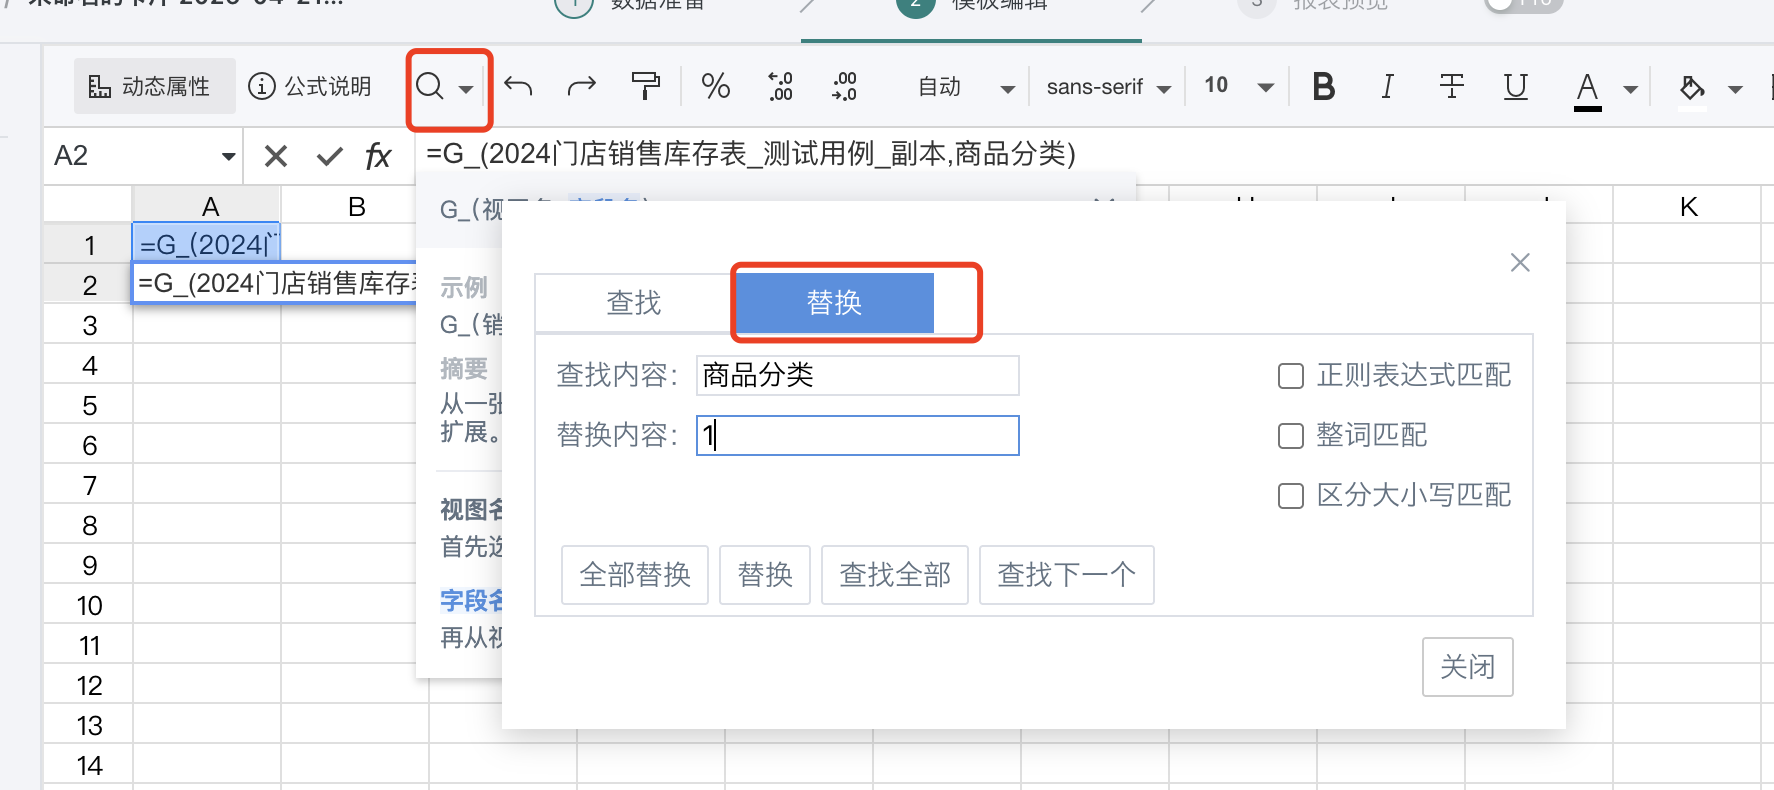Click the 动态属性 button
This screenshot has width=1774, height=790.
click(x=154, y=86)
